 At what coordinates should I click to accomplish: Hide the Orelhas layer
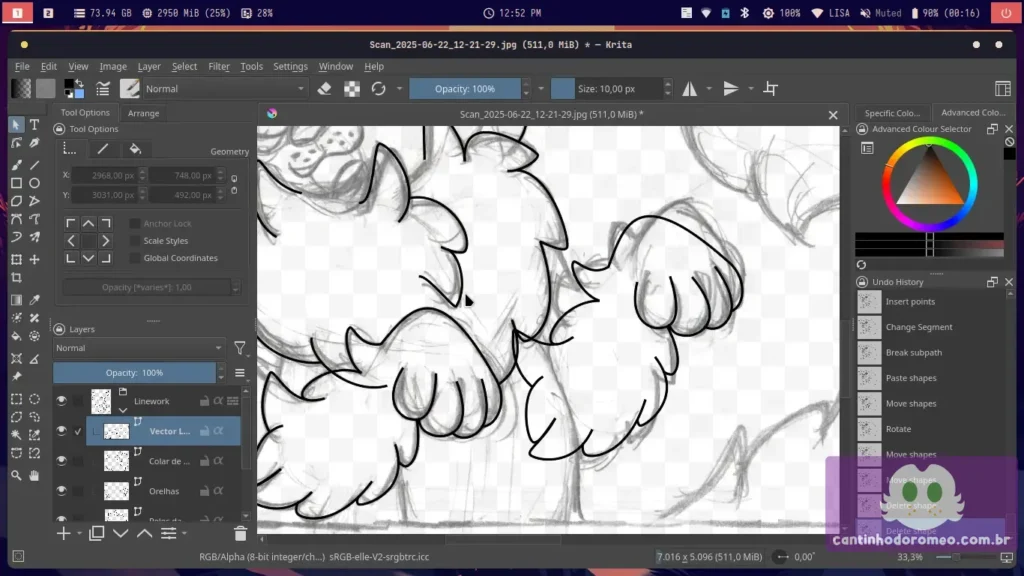[x=61, y=491]
